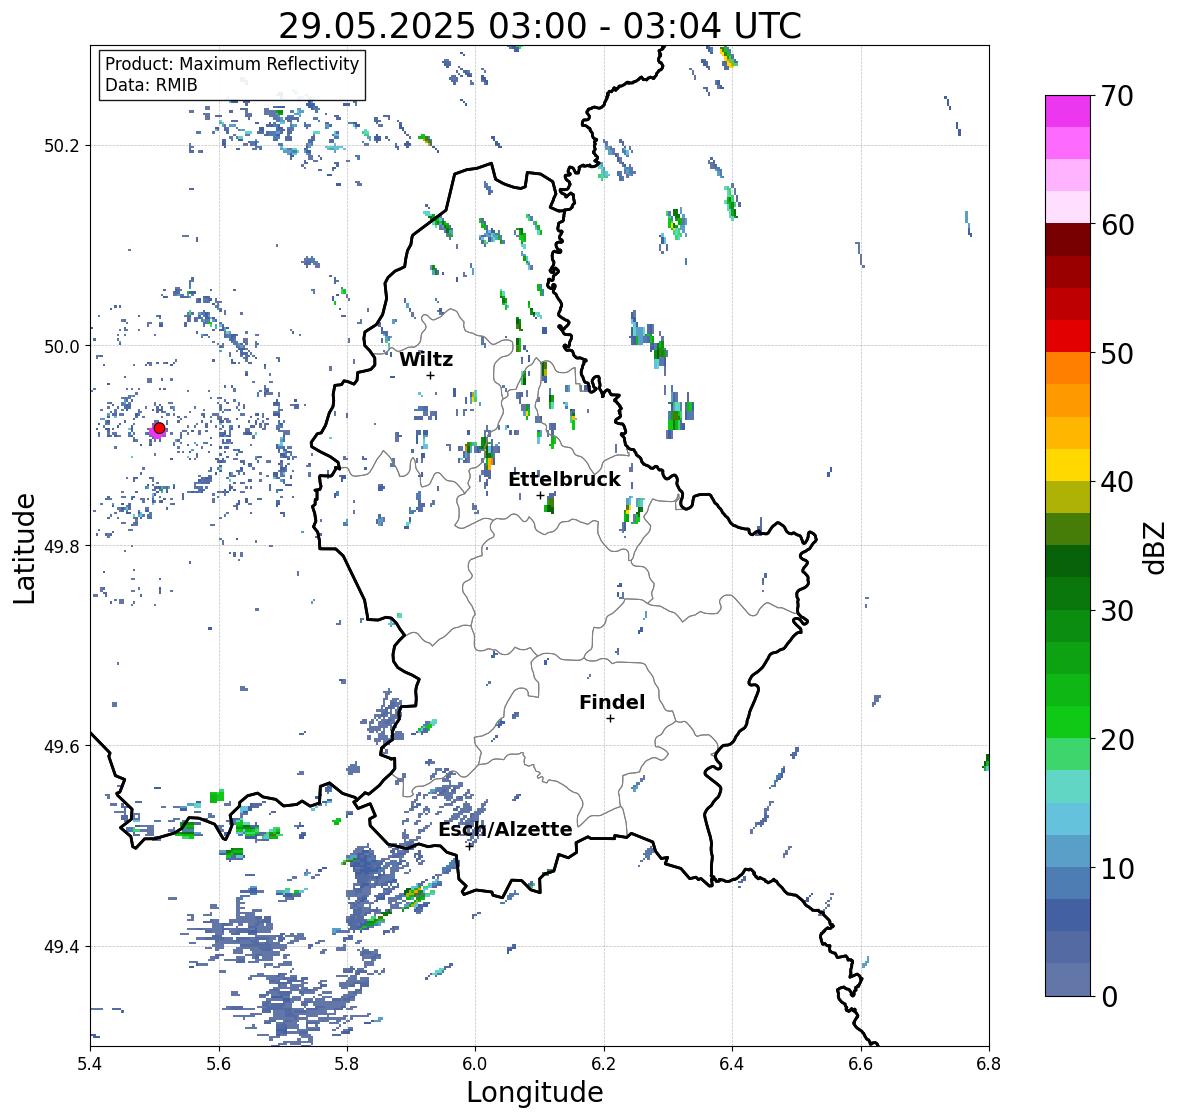The height and width of the screenshot is (1117, 1179).
Task: Click the 5.4 longitude tick label
Action: tap(90, 1064)
